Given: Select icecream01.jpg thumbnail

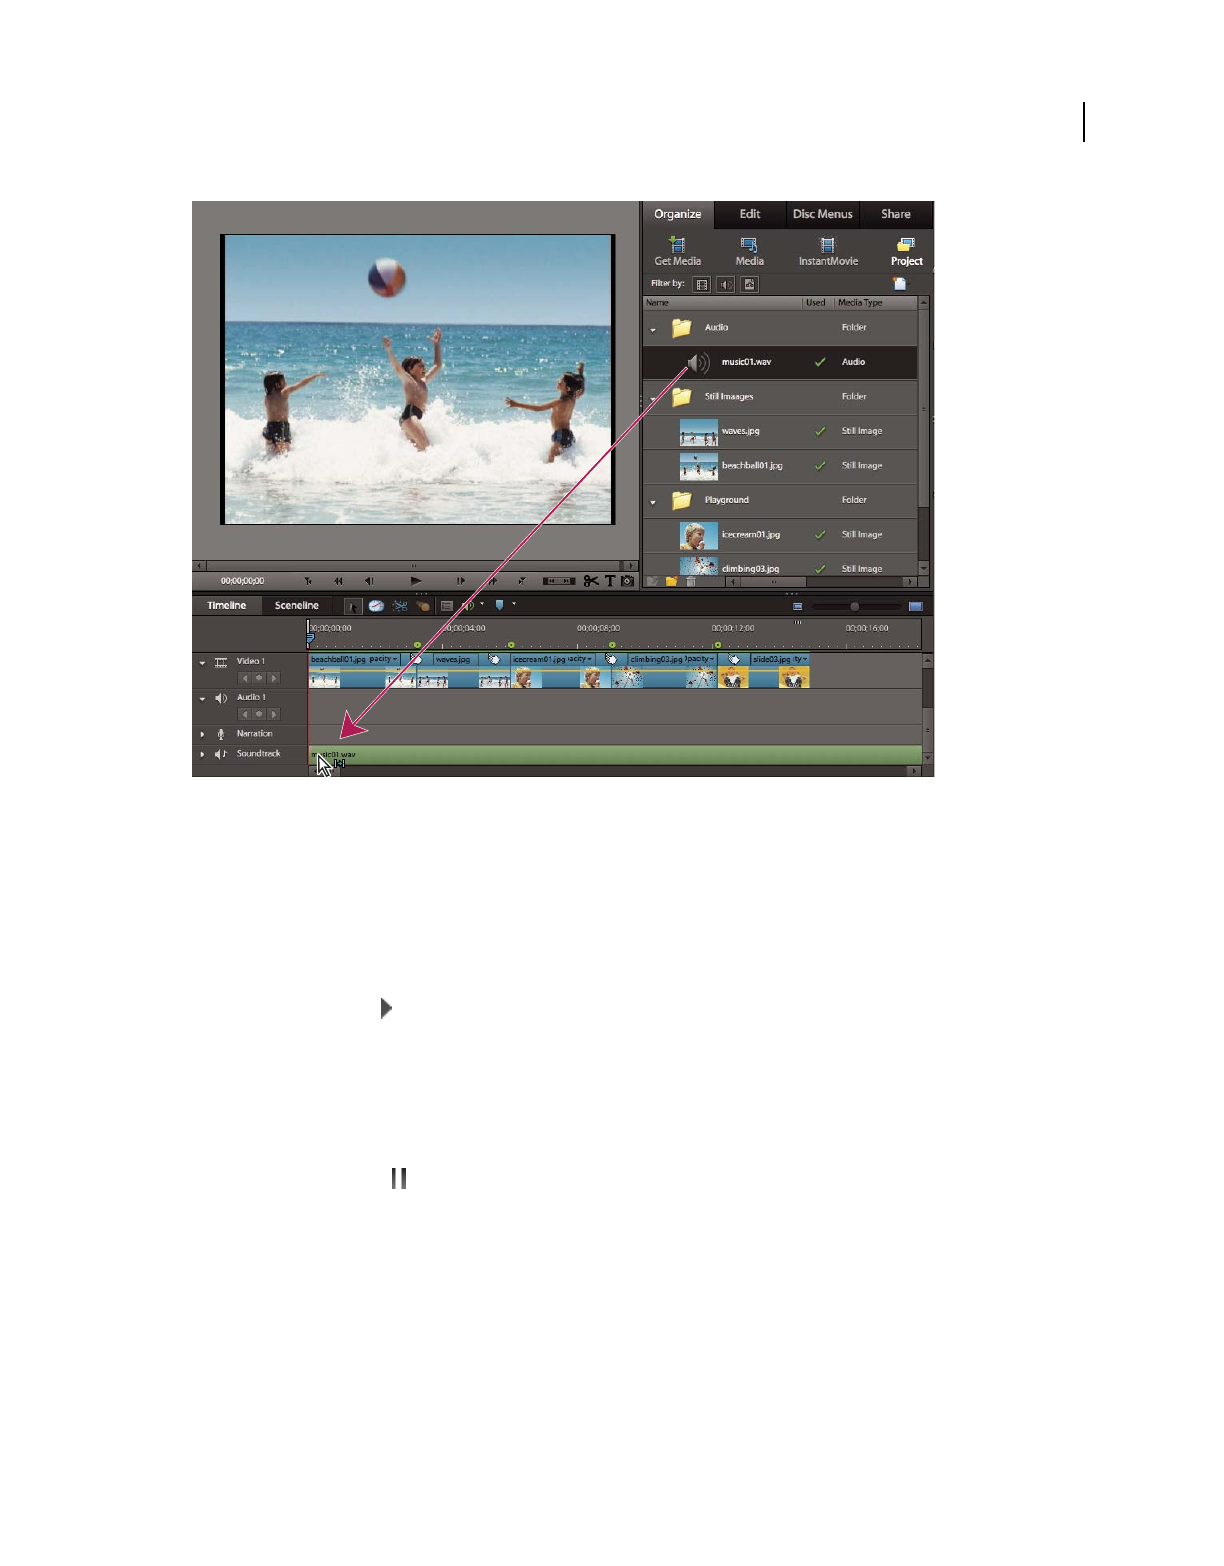Looking at the screenshot, I should pos(698,535).
